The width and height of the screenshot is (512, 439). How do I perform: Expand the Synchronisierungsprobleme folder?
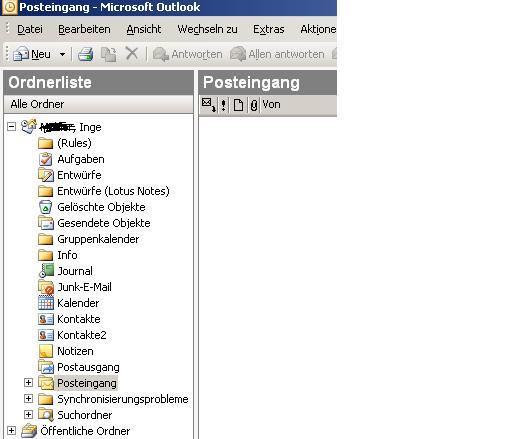click(x=28, y=398)
